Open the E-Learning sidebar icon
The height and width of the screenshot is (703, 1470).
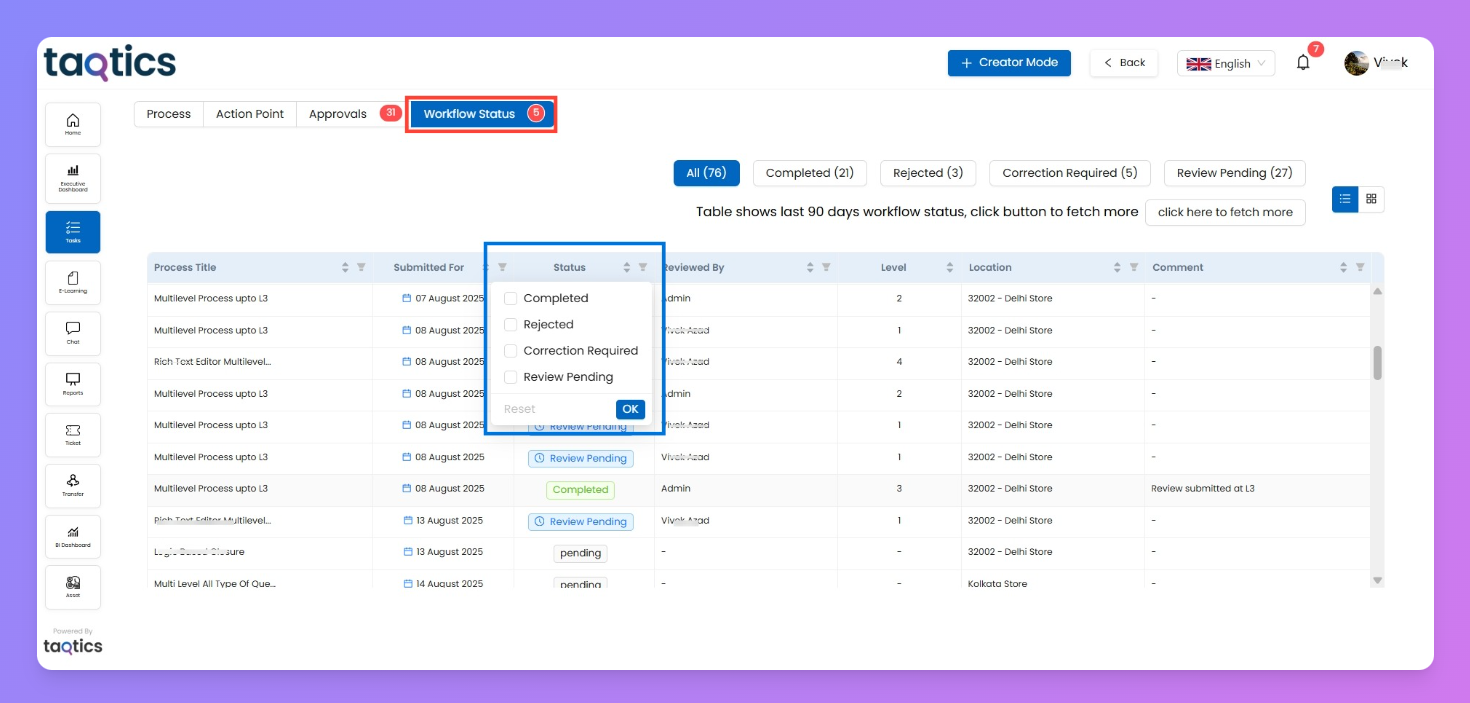pos(73,282)
